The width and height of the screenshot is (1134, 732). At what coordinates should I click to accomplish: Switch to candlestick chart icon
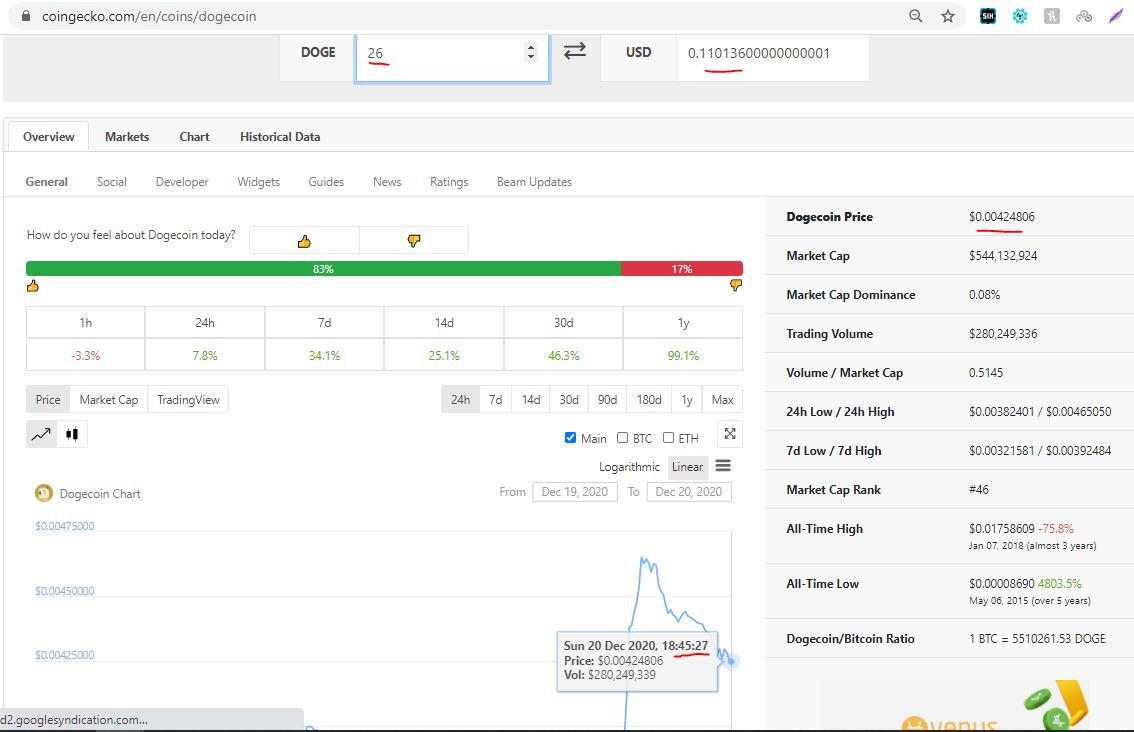coord(72,434)
